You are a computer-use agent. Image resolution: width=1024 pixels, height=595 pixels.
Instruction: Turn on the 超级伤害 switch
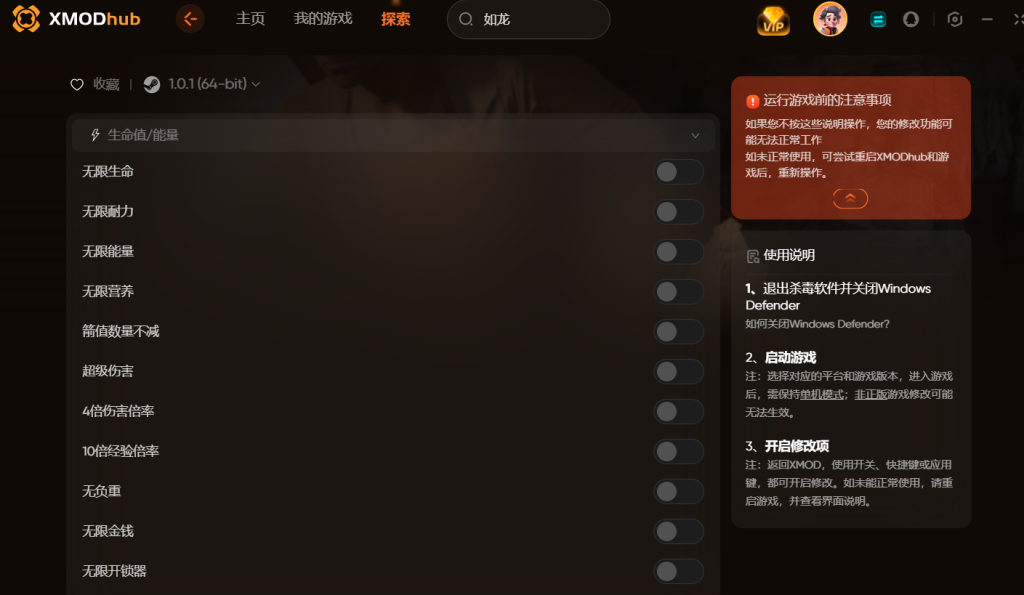[x=679, y=372]
